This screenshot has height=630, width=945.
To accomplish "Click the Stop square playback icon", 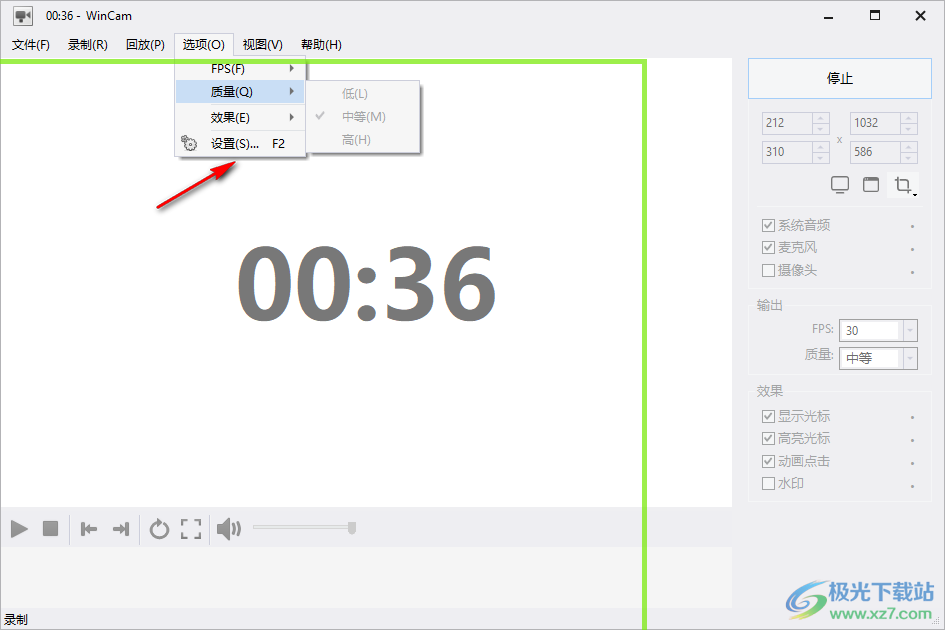I will click(x=51, y=529).
